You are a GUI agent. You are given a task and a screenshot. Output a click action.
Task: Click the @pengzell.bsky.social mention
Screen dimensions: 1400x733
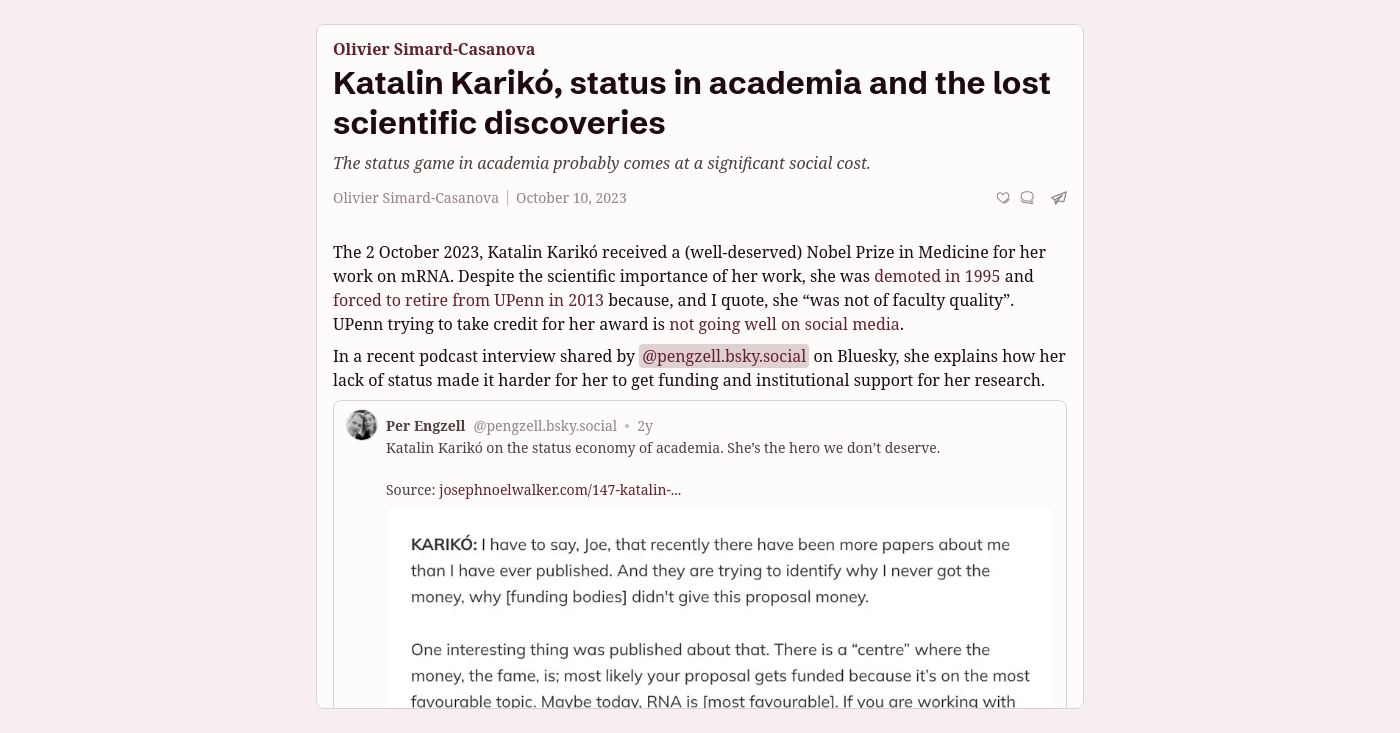pos(724,356)
